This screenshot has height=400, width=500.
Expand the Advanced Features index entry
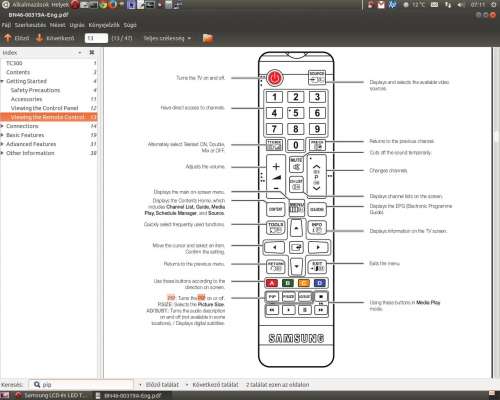pyautogui.click(x=2, y=144)
